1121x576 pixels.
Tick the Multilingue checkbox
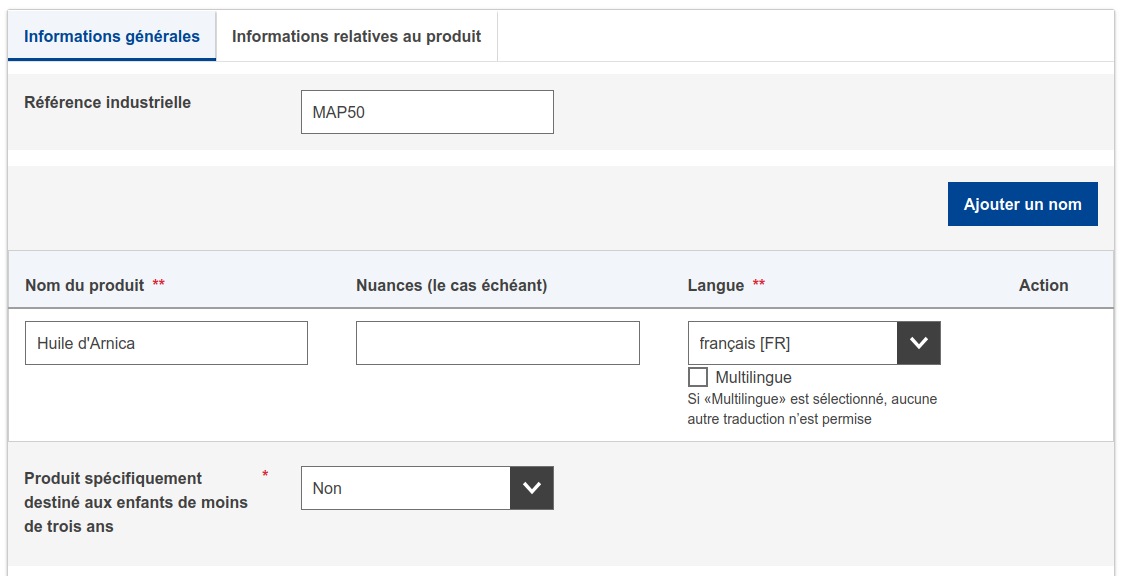coord(698,378)
